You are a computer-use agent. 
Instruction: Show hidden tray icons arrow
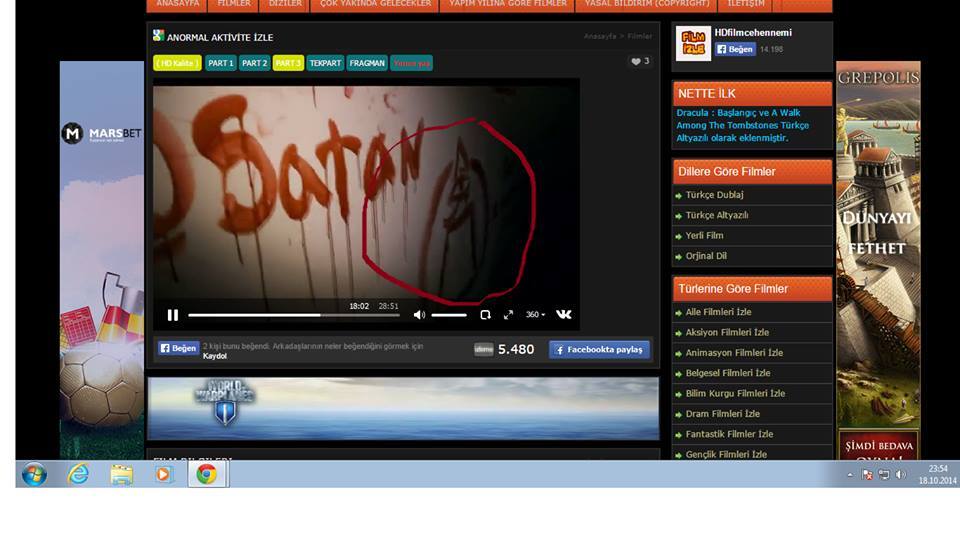(x=850, y=475)
